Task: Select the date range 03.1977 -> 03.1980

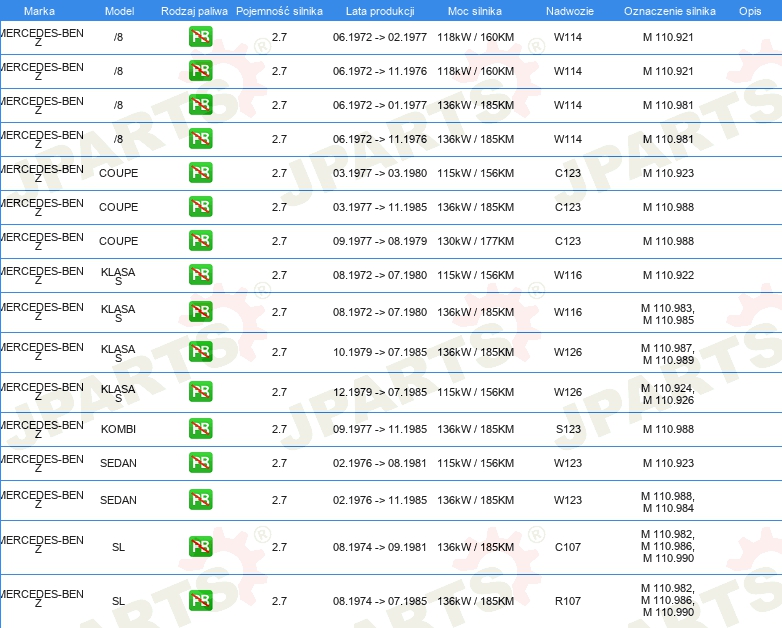Action: (380, 173)
